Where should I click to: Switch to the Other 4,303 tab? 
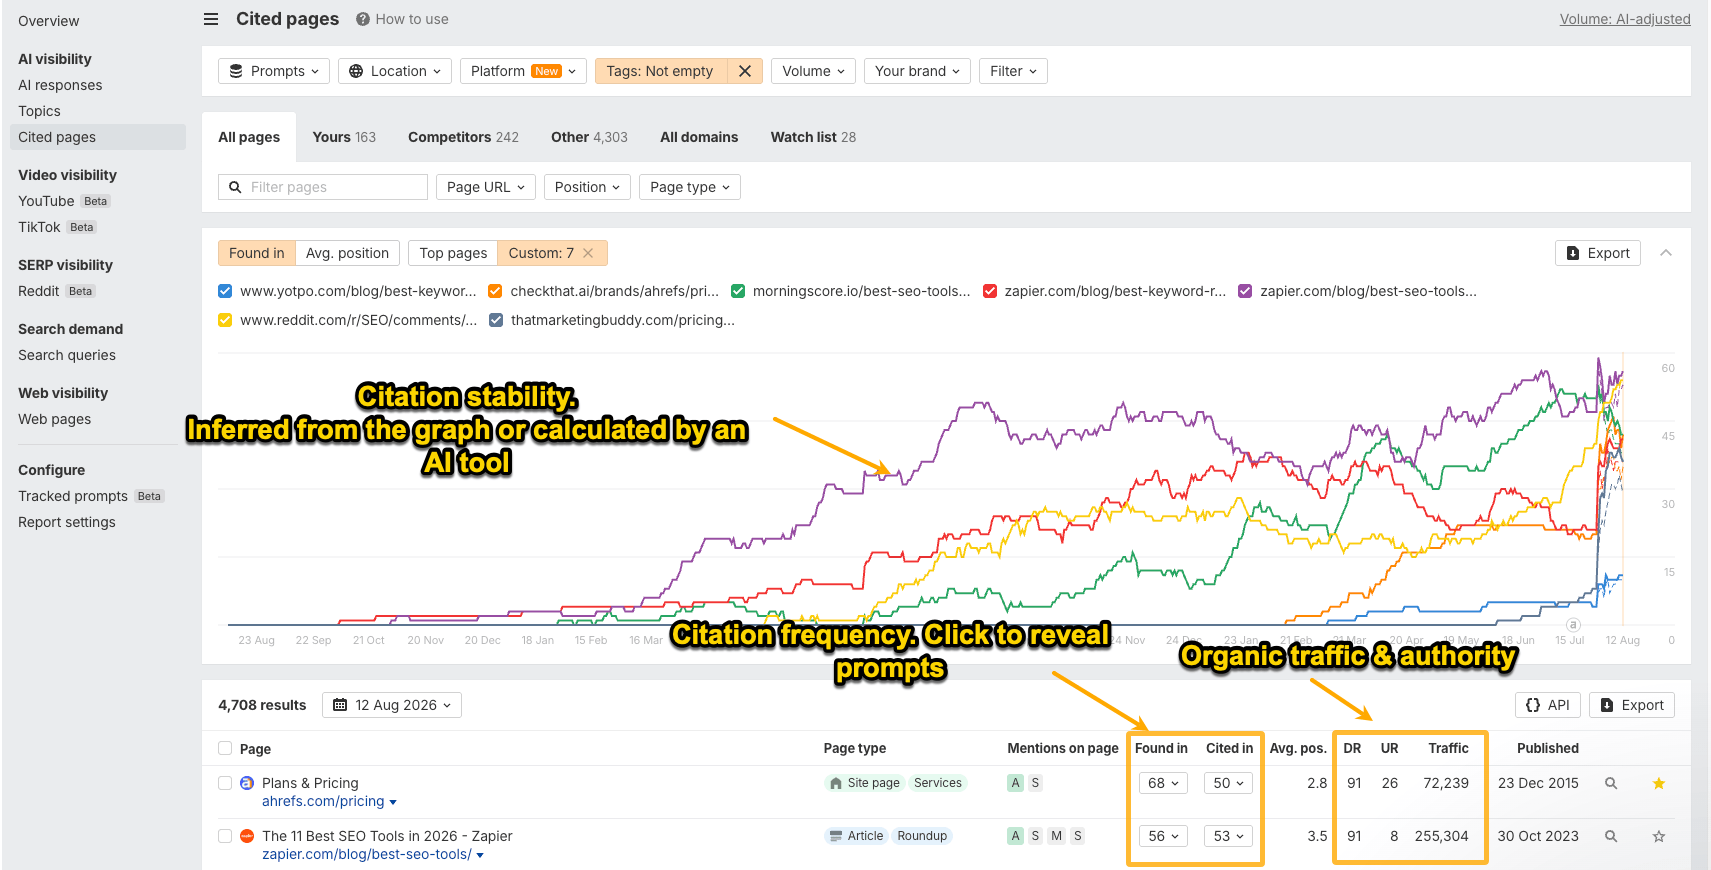point(589,137)
